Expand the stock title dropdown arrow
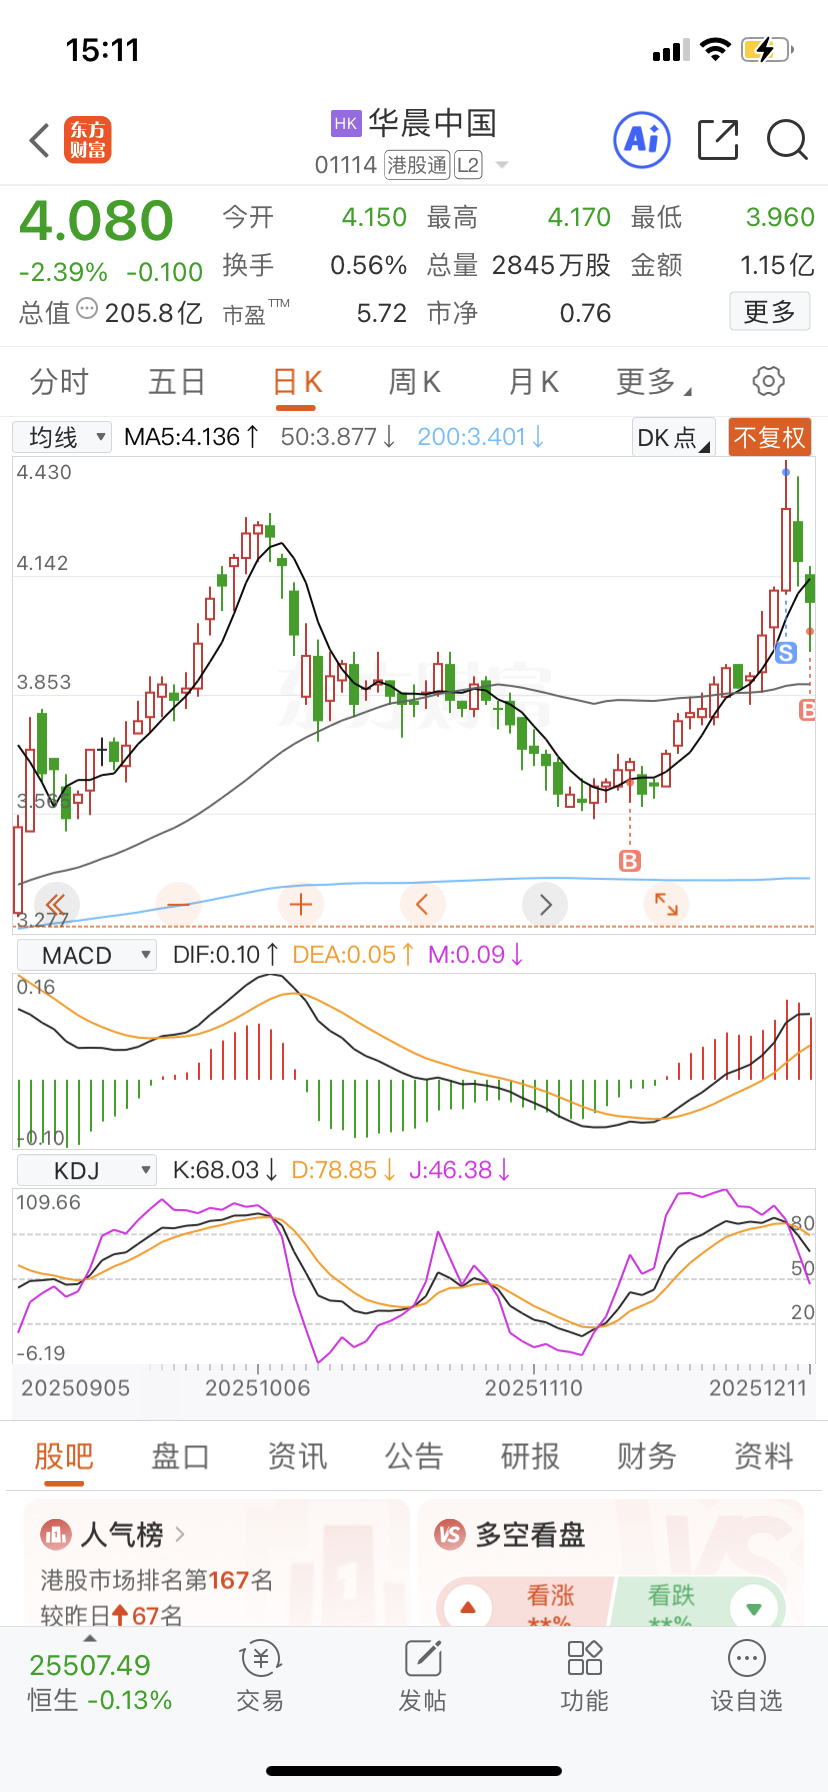This screenshot has height=1792, width=828. (502, 165)
